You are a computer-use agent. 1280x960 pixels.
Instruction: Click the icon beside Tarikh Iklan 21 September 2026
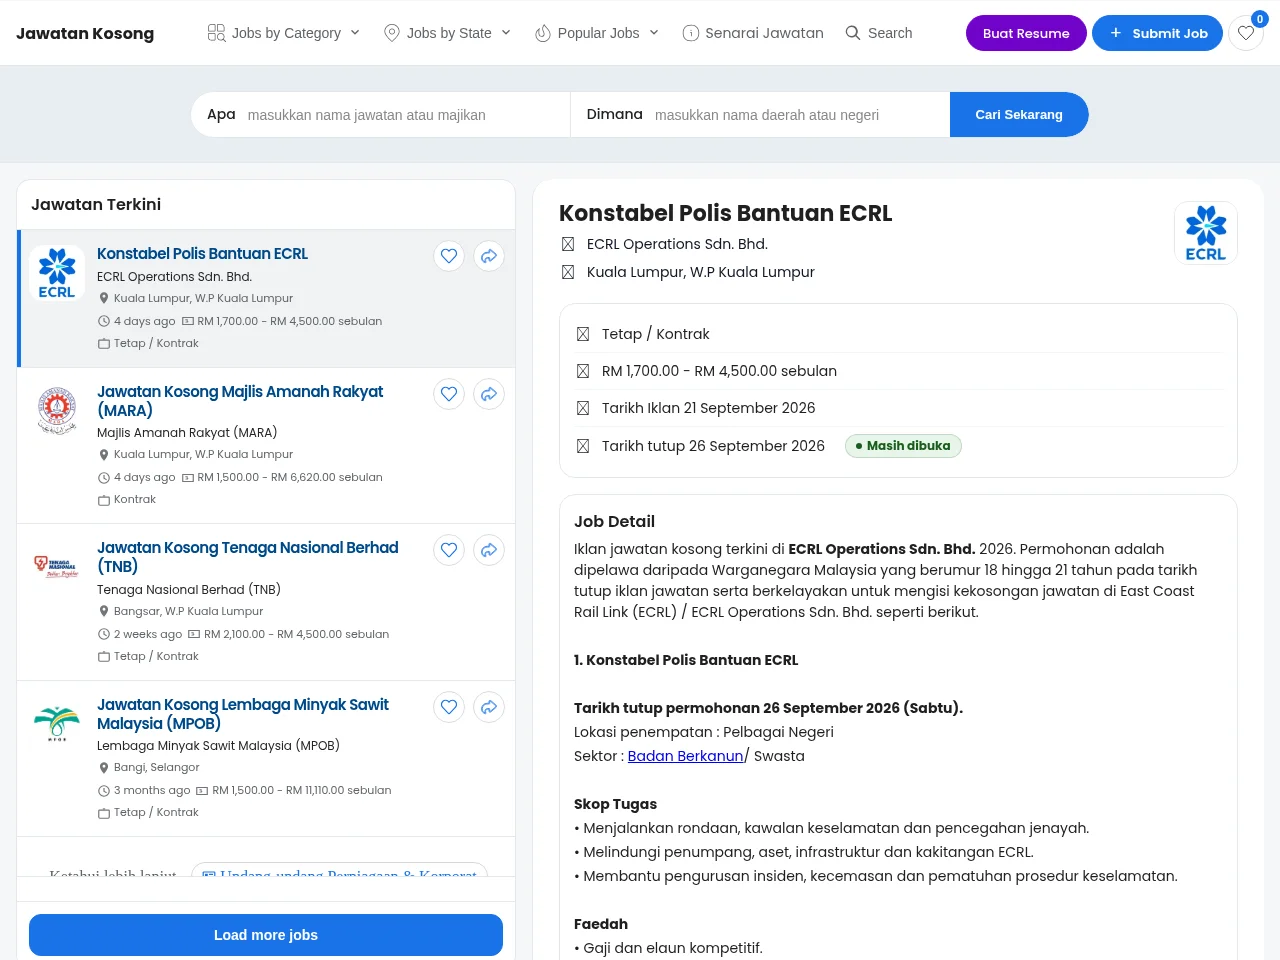(583, 408)
